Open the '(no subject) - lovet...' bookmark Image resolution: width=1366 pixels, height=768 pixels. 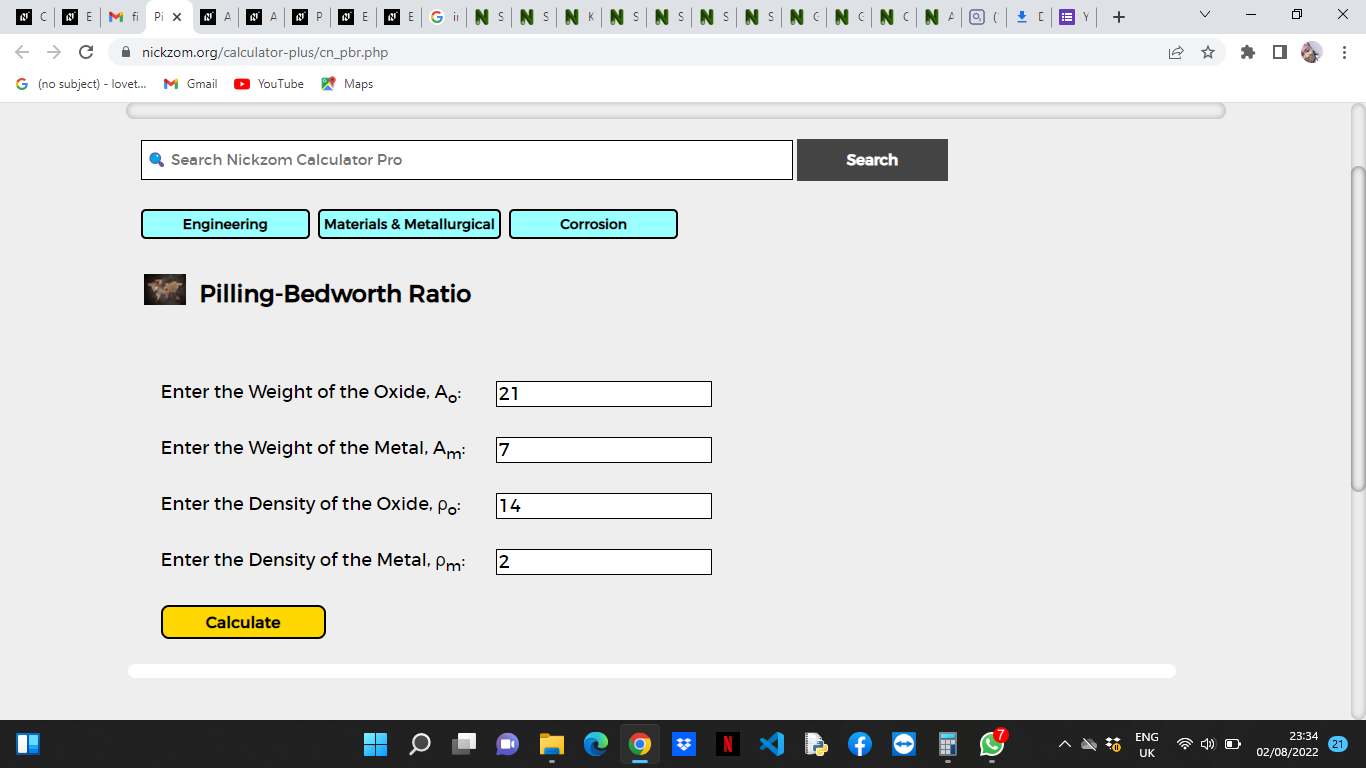click(82, 84)
